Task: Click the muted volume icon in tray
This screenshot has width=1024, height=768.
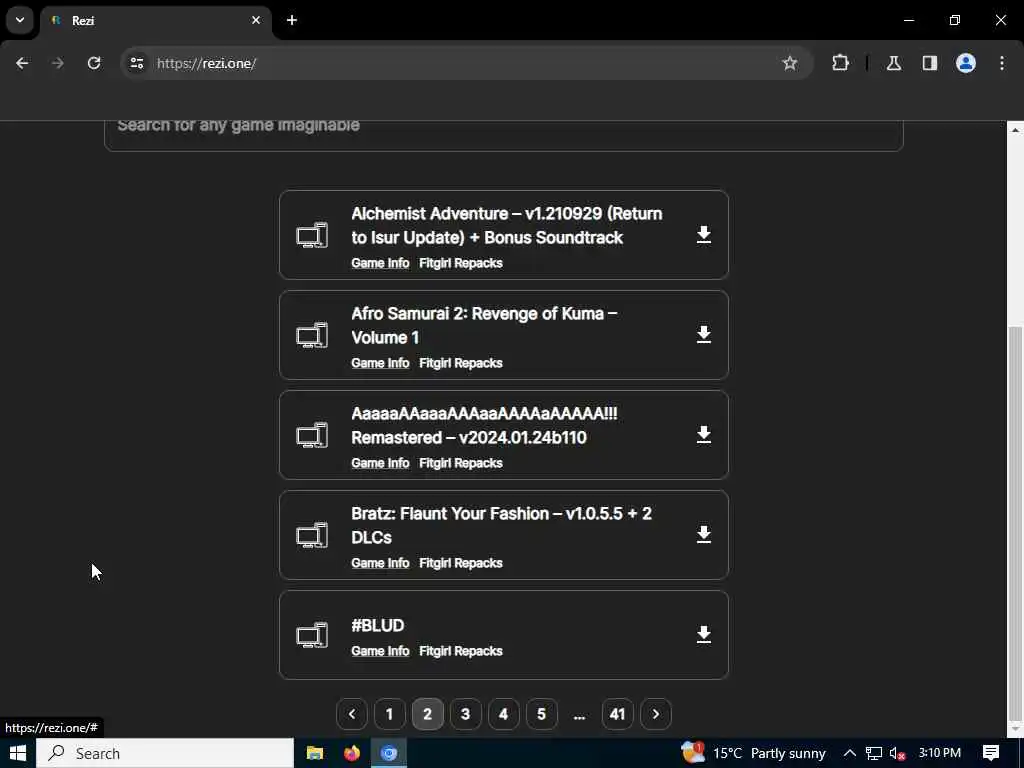Action: pyautogui.click(x=898, y=753)
